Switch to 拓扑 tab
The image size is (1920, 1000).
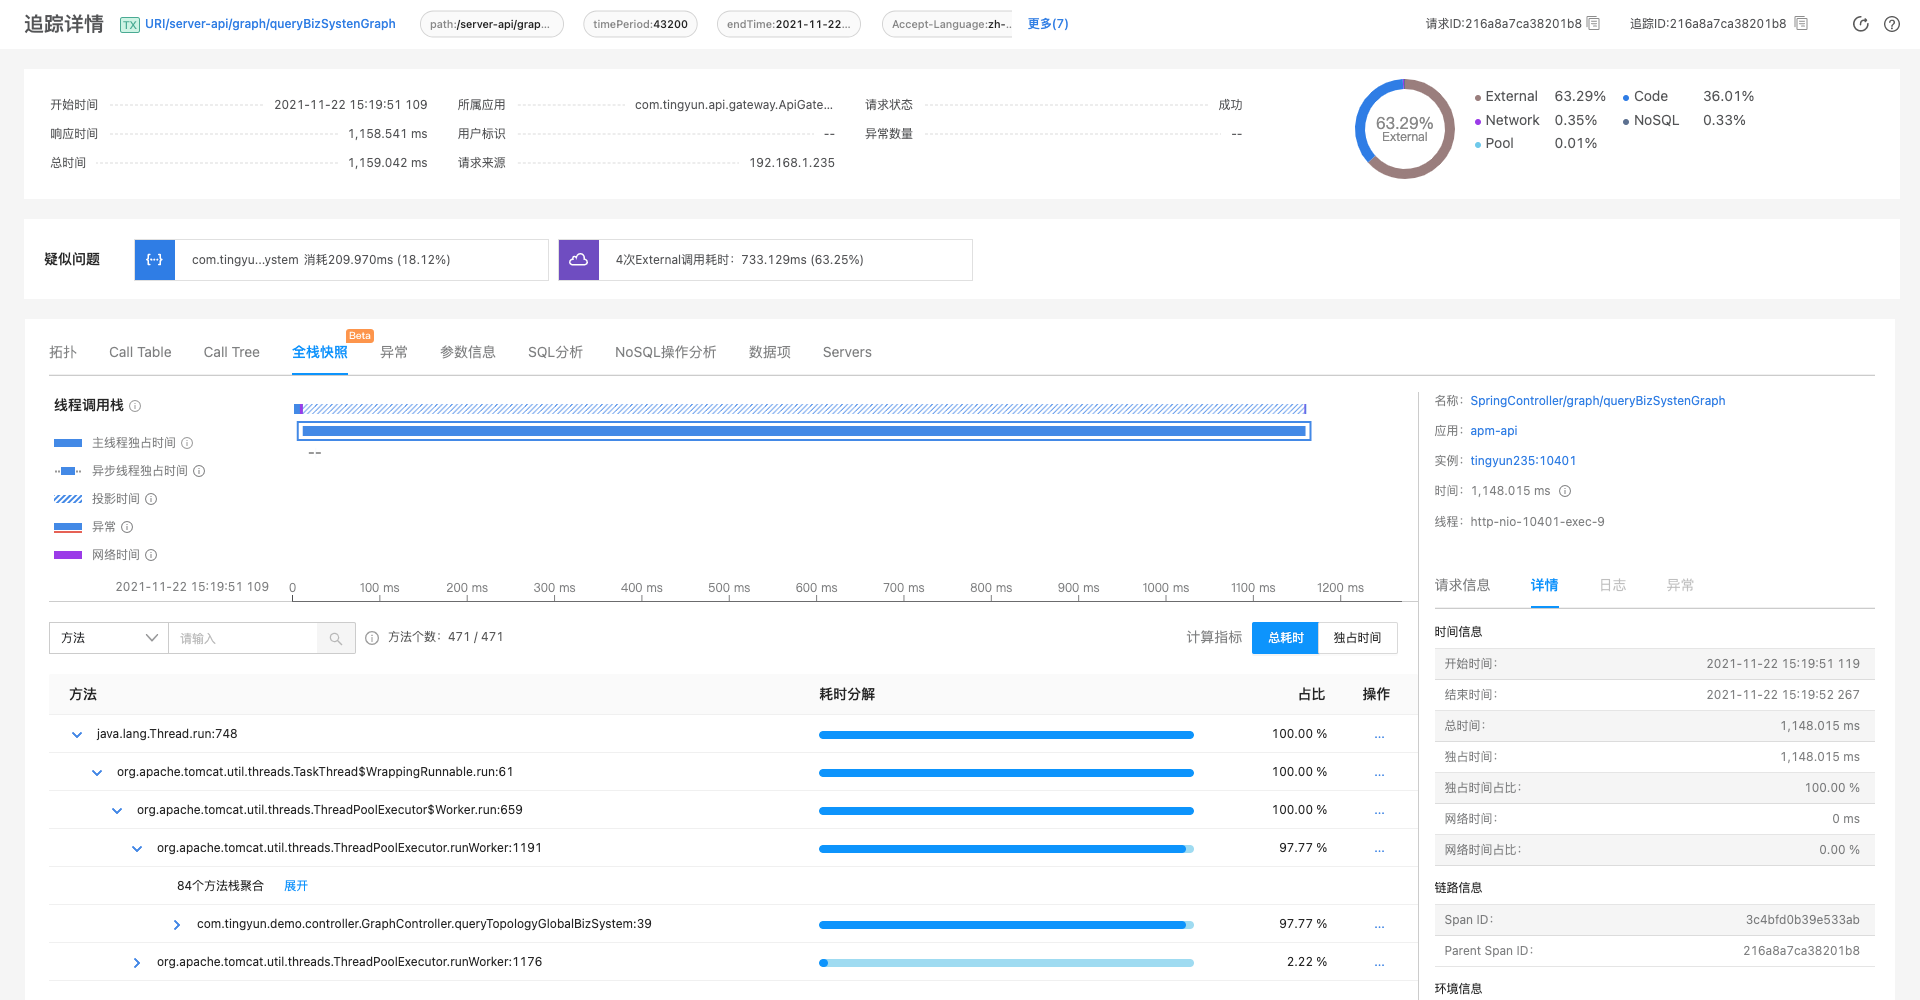63,352
